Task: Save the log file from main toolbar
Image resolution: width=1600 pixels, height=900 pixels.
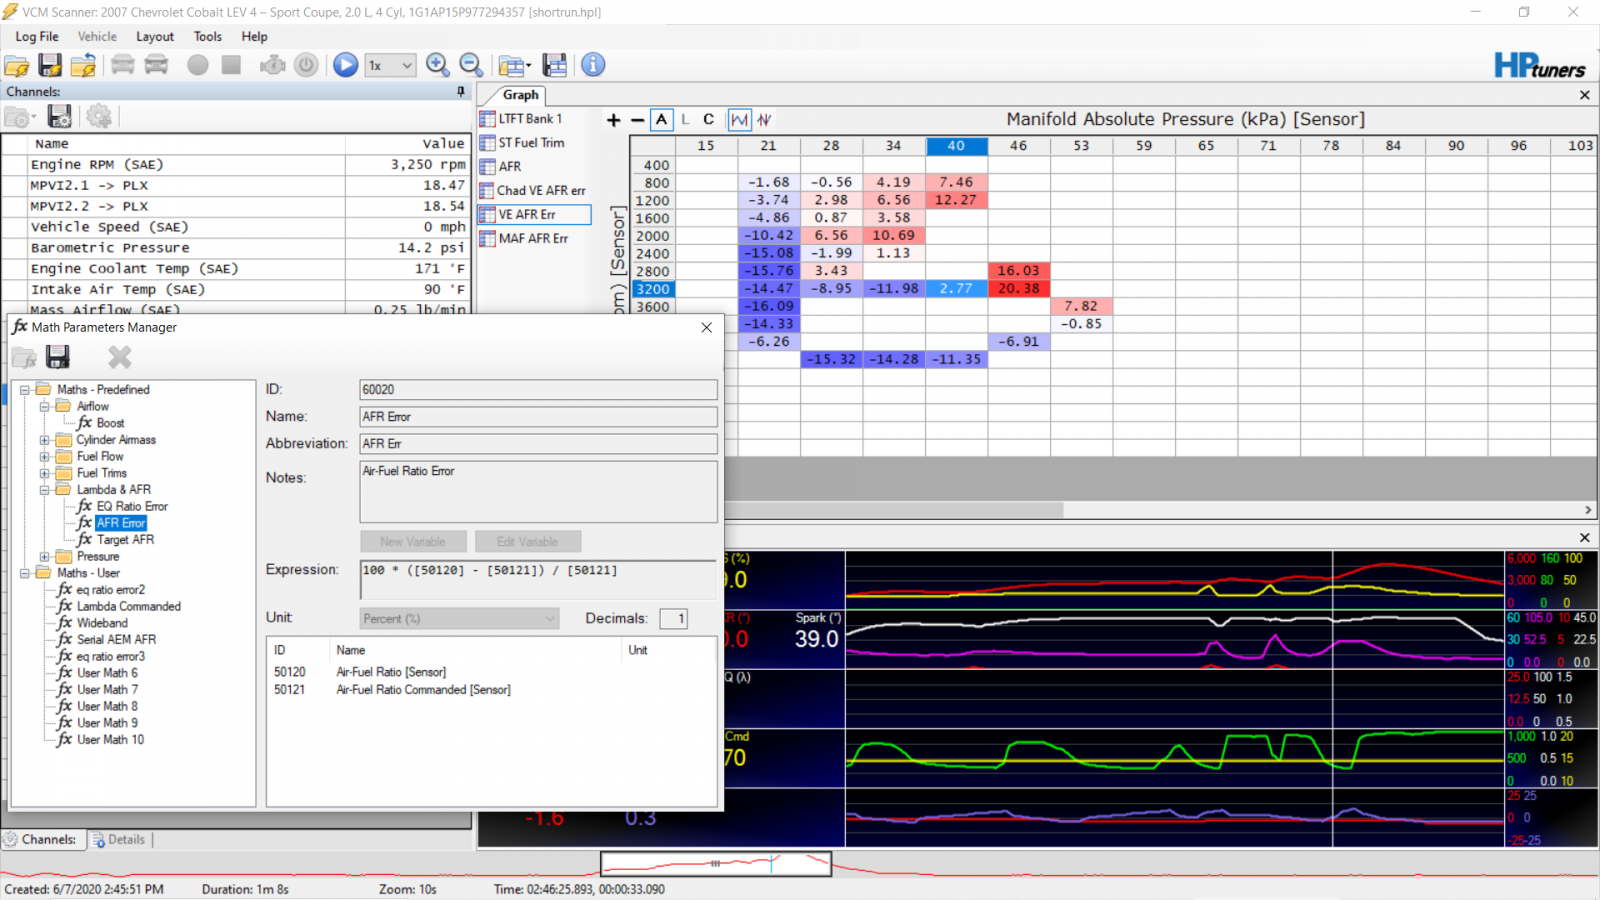Action: tap(50, 65)
